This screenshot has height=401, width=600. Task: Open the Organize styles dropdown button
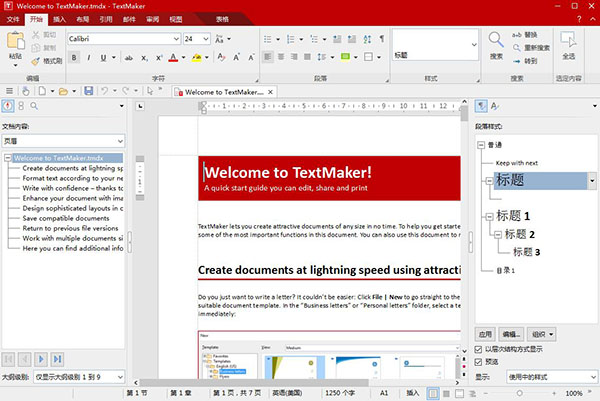point(541,334)
